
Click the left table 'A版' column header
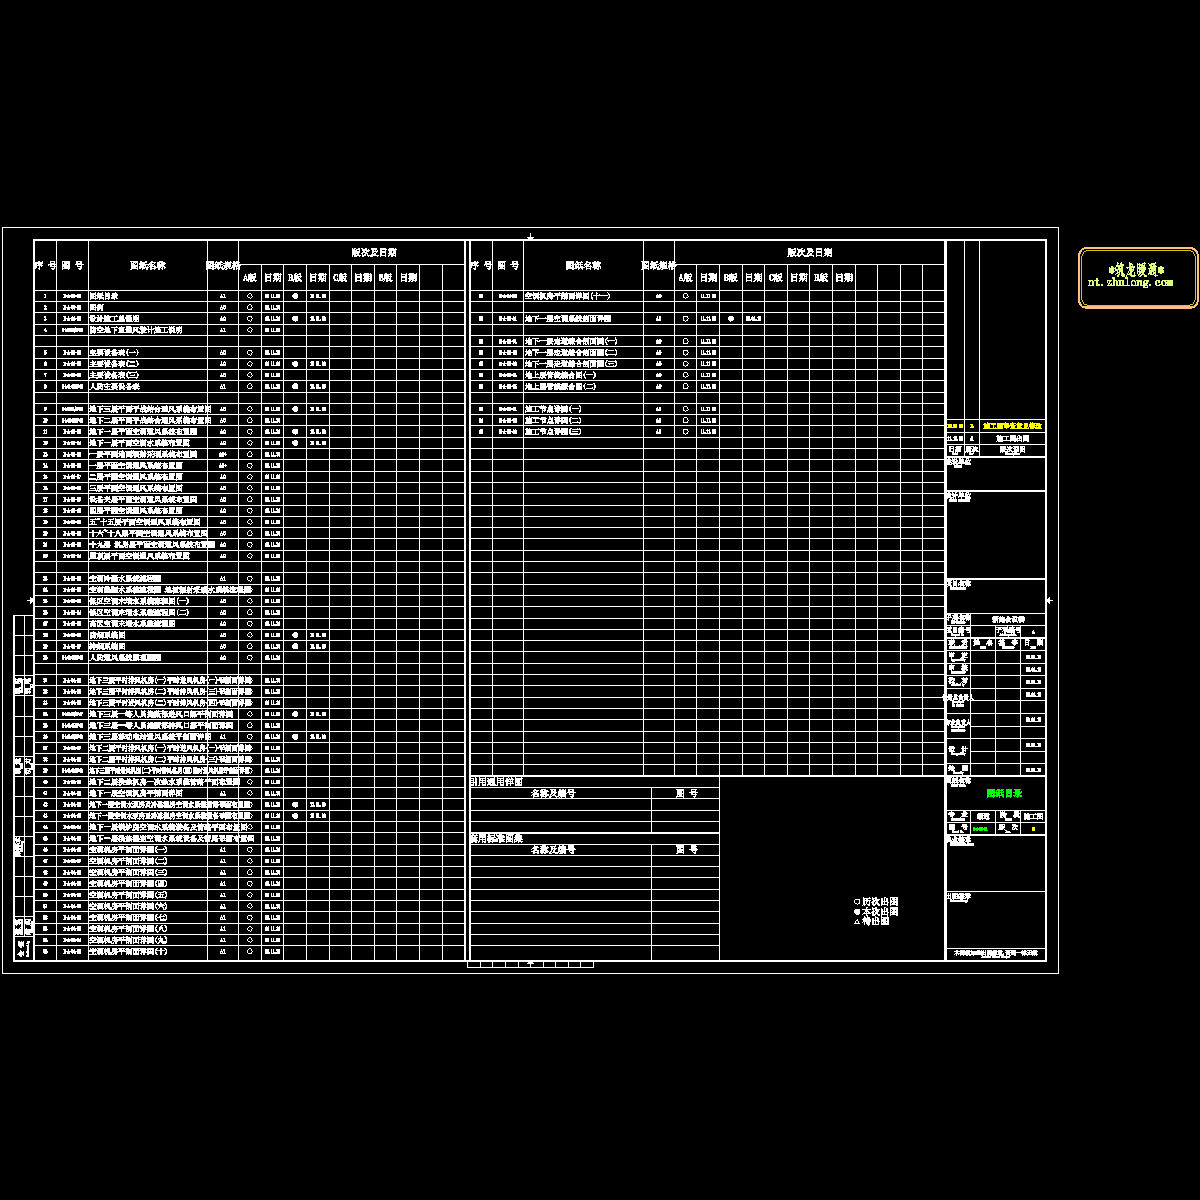[250, 277]
